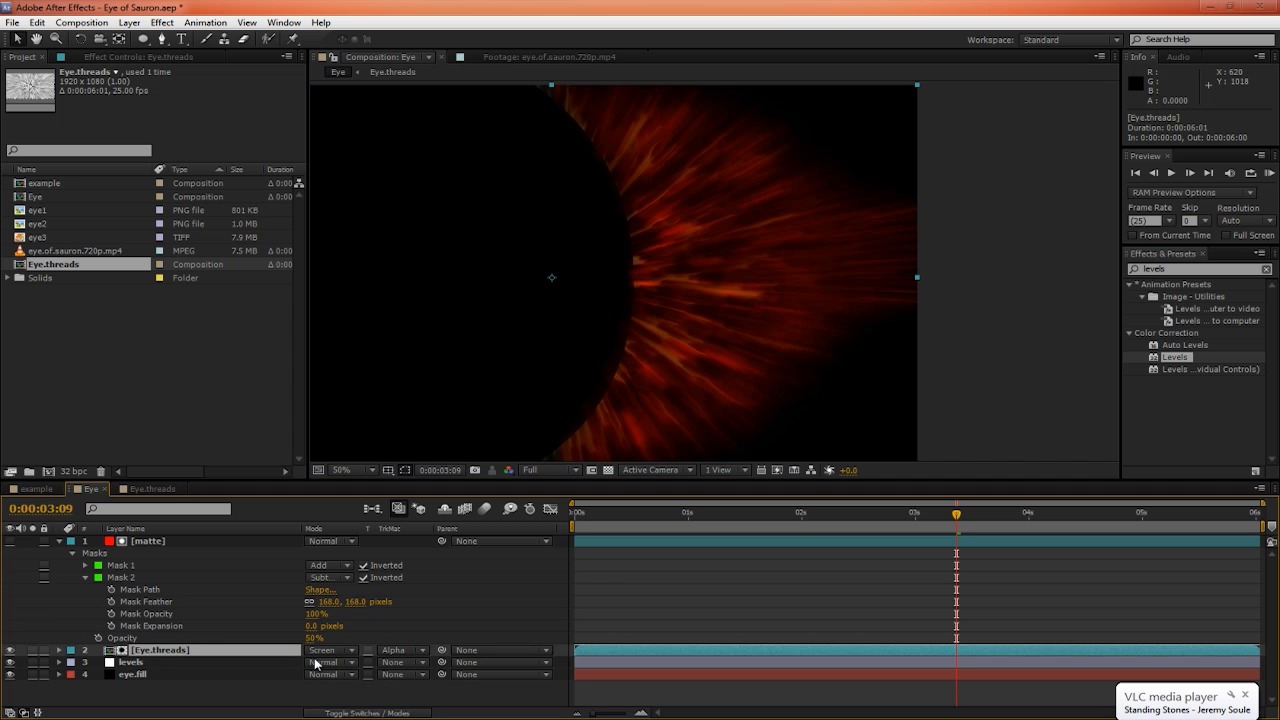1280x720 pixels.
Task: Hide the levels layer eye icon
Action: tap(10, 662)
